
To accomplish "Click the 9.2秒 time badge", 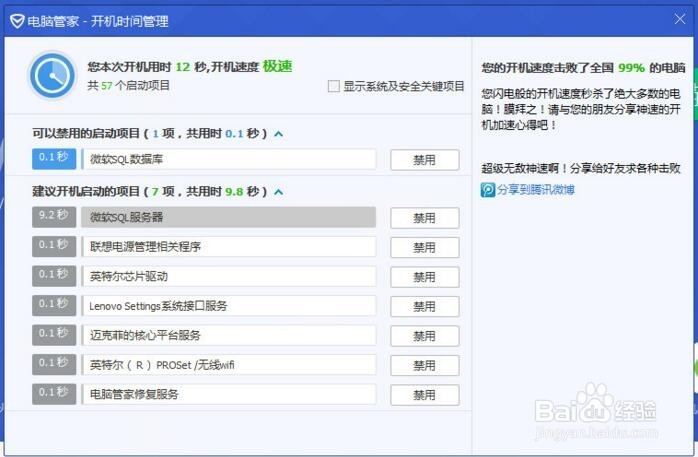I will tap(54, 217).
